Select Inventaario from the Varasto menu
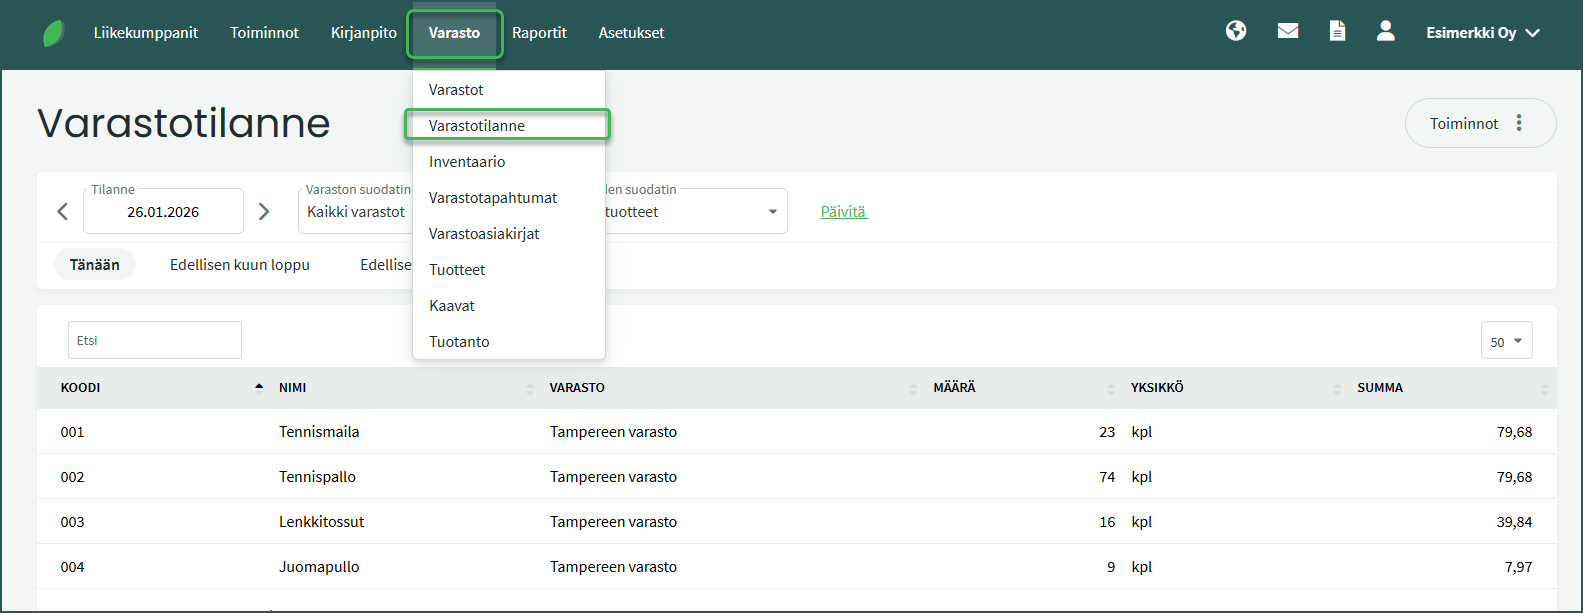The image size is (1583, 613). tap(467, 162)
